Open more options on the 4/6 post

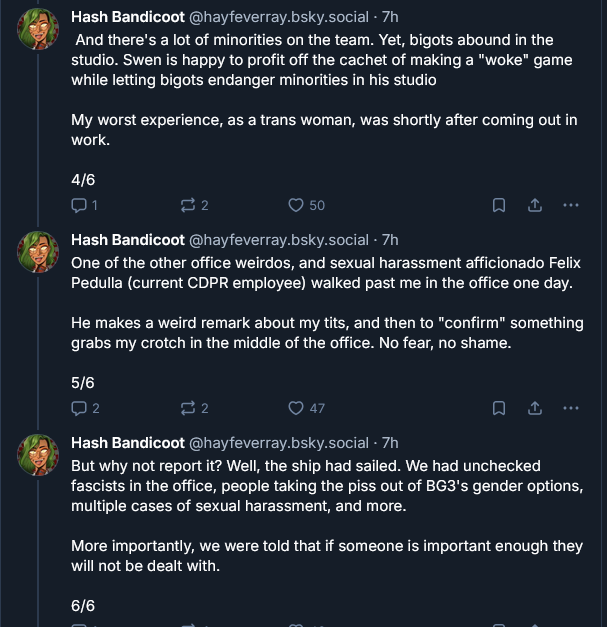571,205
